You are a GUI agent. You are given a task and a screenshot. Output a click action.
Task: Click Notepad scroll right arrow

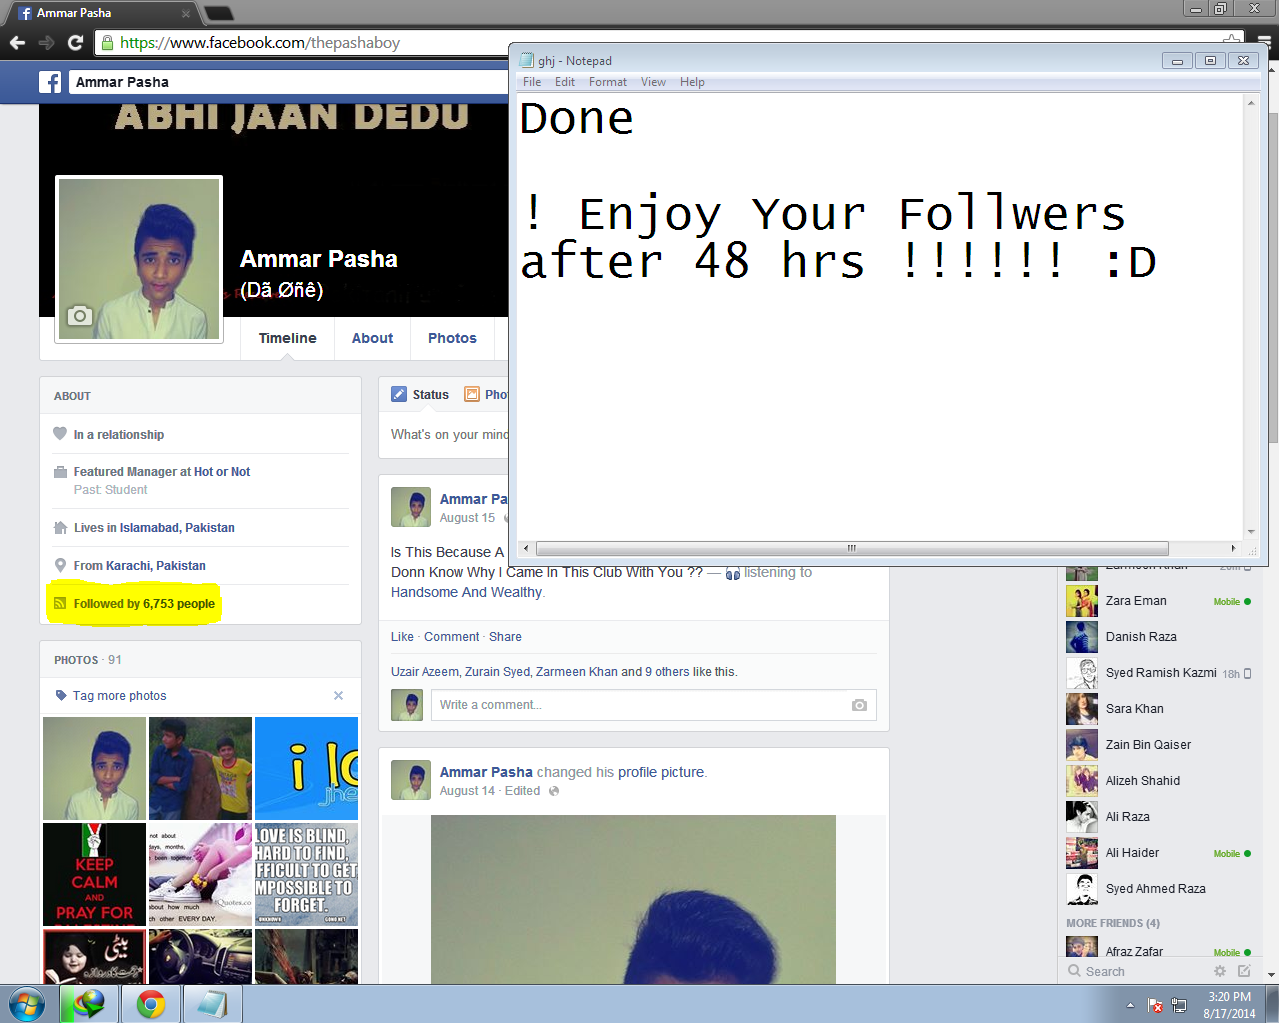[x=1233, y=548]
